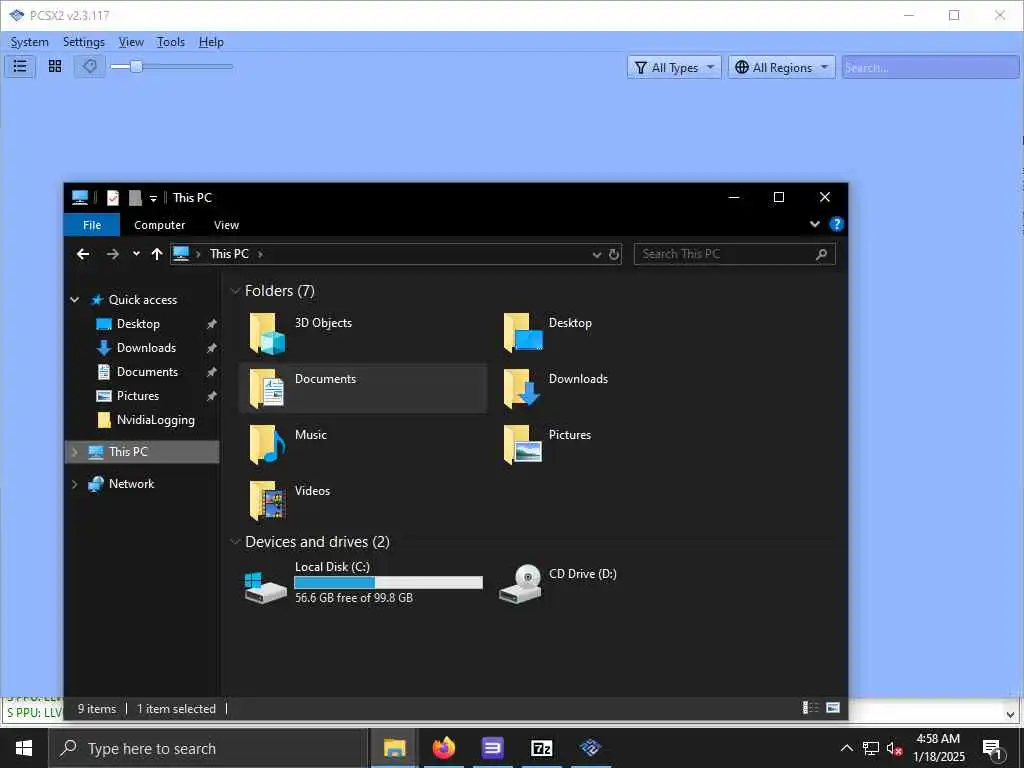Screen dimensions: 1024x768
Task: Open All Regions filter dropdown
Action: 781,67
